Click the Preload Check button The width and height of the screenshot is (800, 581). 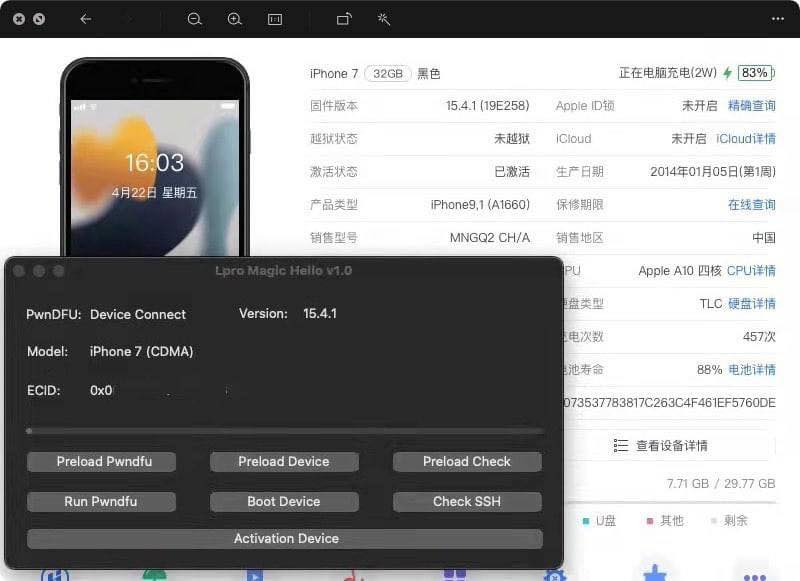coord(467,462)
